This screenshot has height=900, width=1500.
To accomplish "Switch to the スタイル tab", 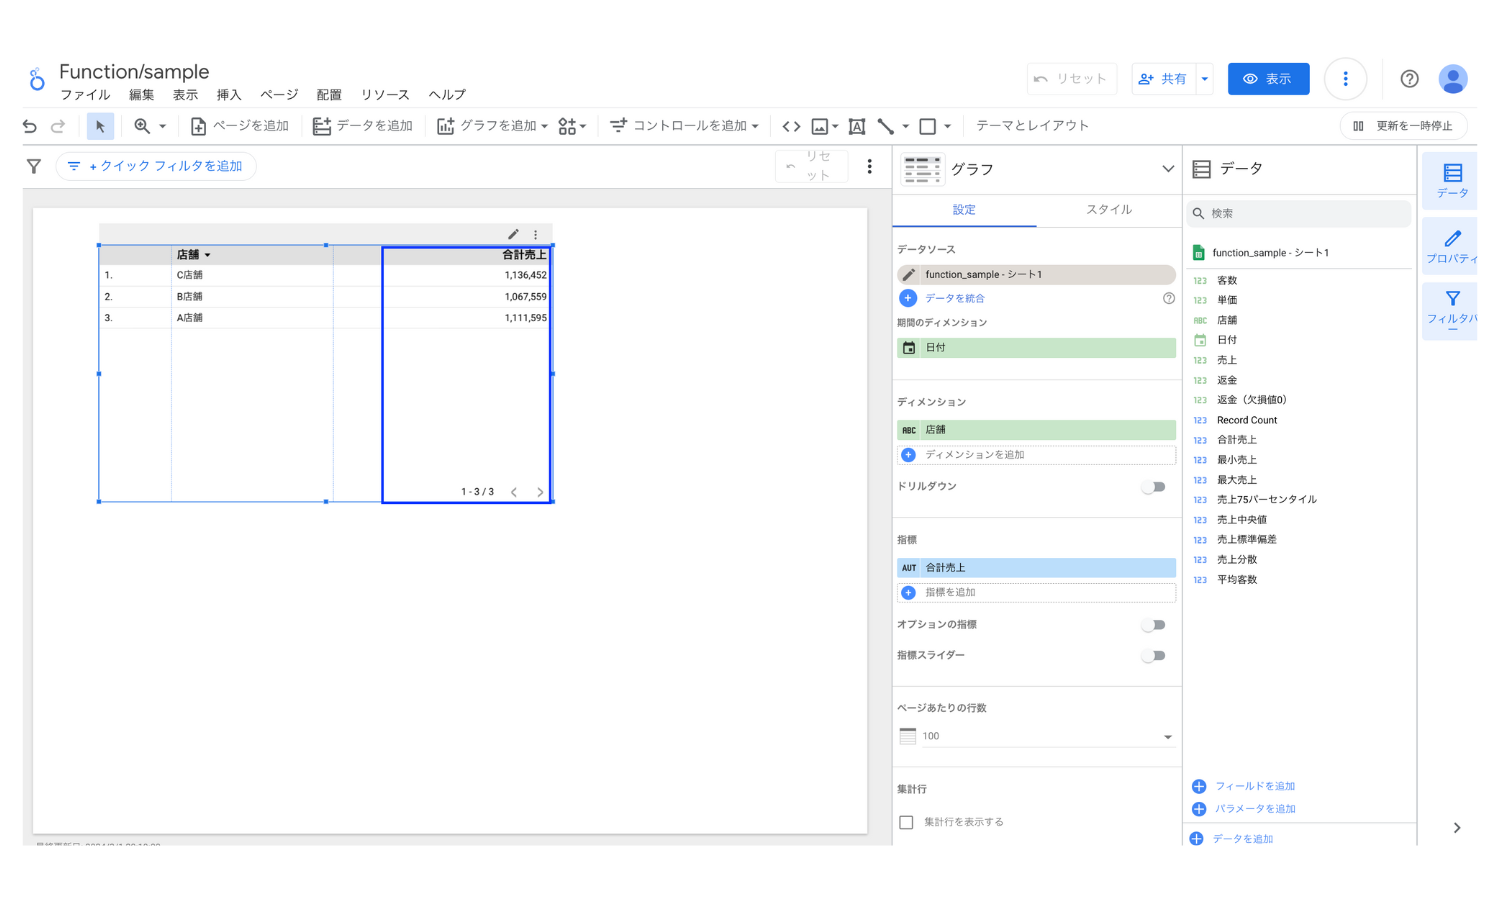I will tap(1108, 210).
